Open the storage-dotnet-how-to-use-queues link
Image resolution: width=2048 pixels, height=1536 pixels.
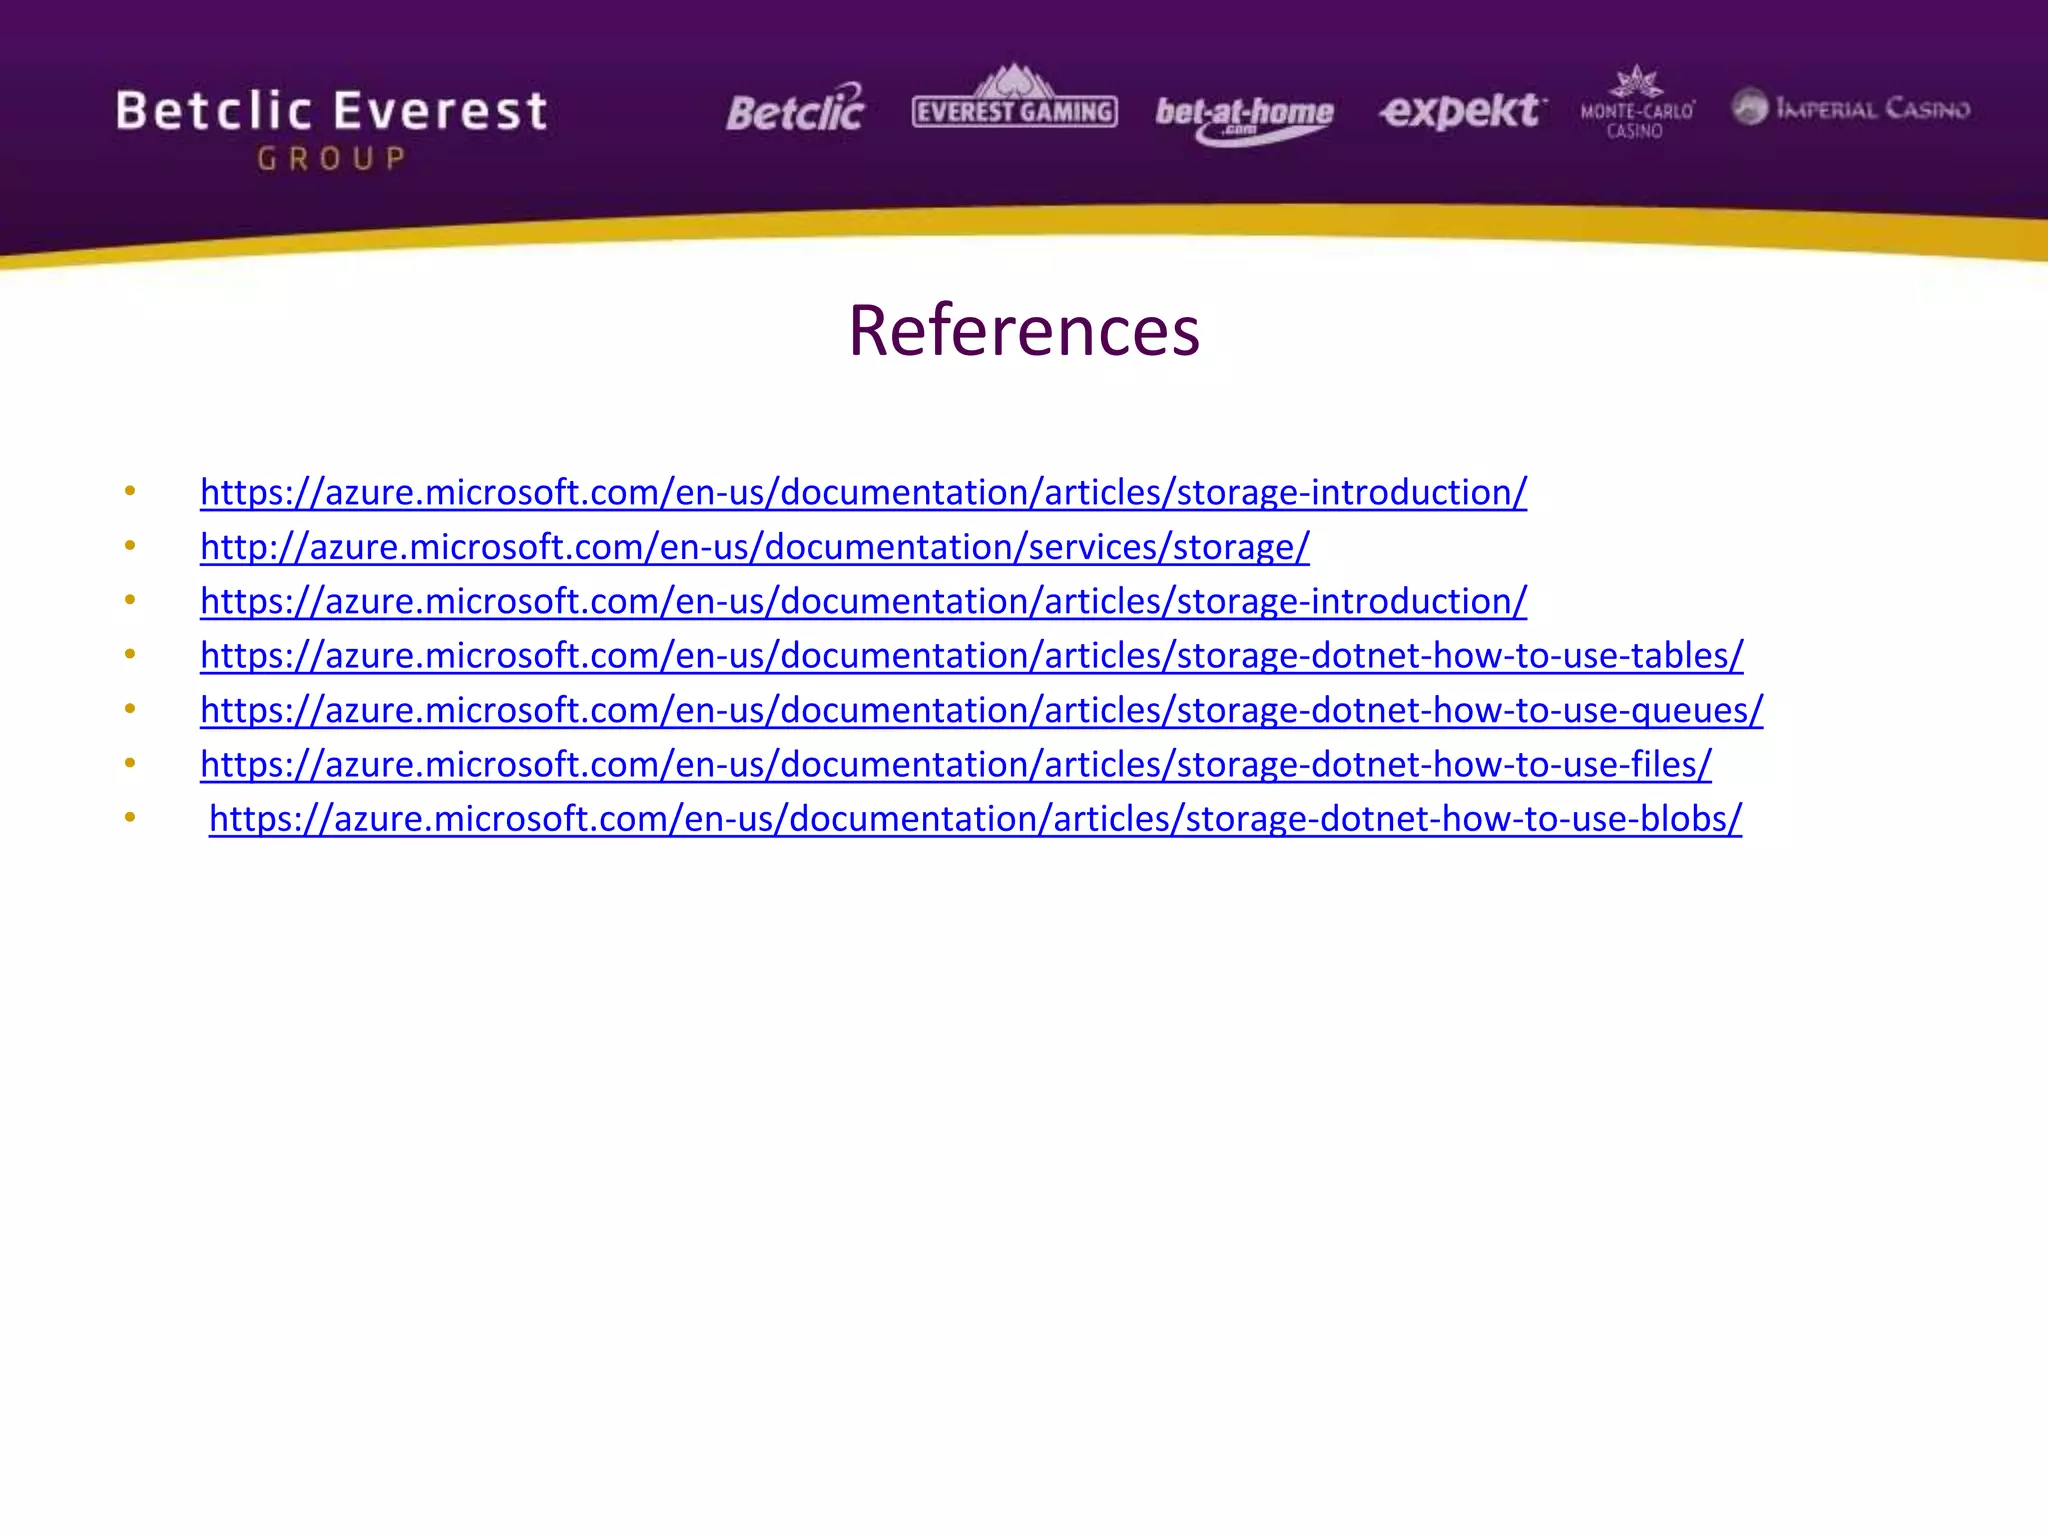coord(982,709)
